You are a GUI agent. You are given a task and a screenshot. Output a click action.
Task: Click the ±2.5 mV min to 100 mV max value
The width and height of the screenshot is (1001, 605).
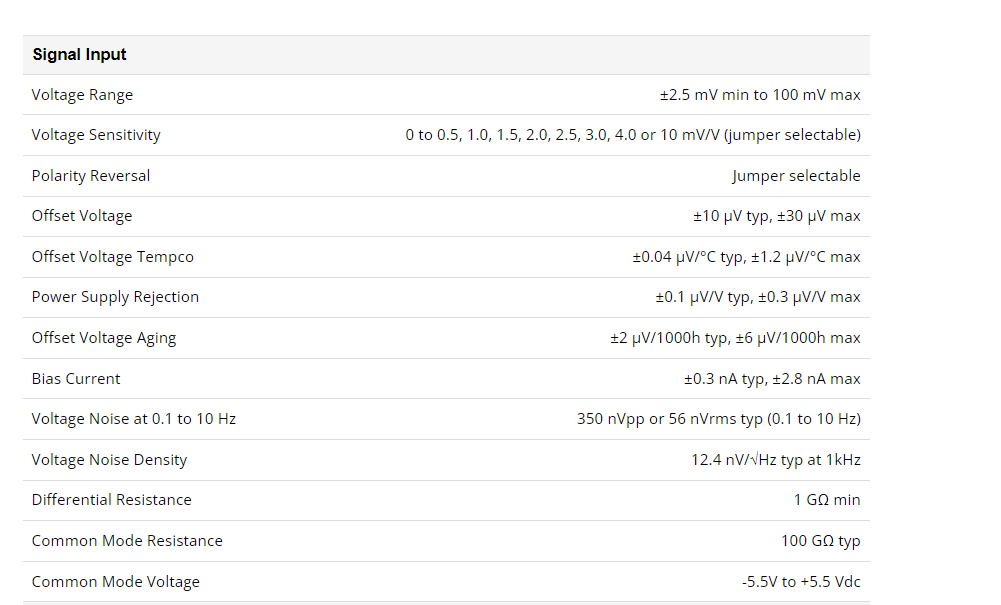[760, 95]
